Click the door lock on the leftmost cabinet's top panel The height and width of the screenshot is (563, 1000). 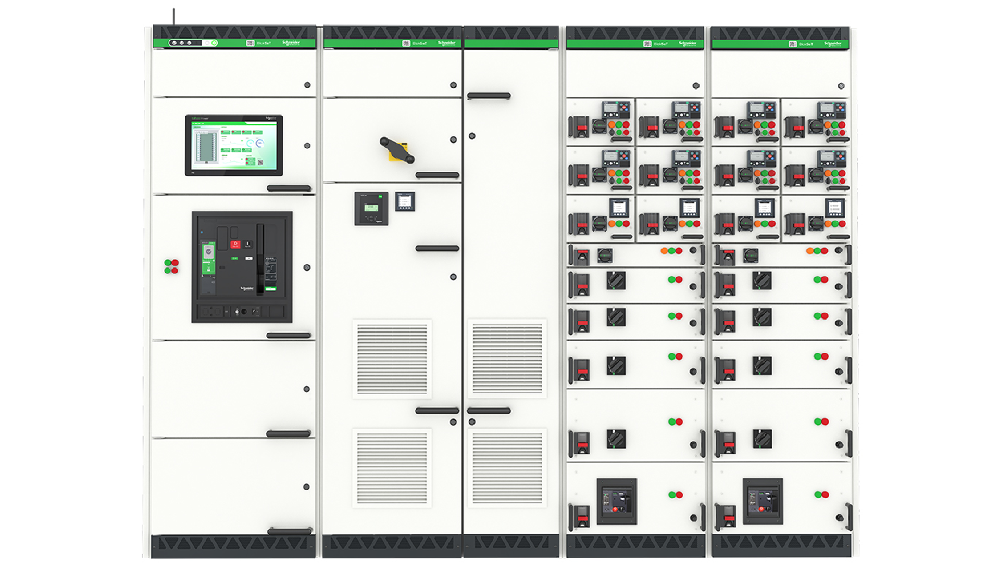pyautogui.click(x=307, y=84)
